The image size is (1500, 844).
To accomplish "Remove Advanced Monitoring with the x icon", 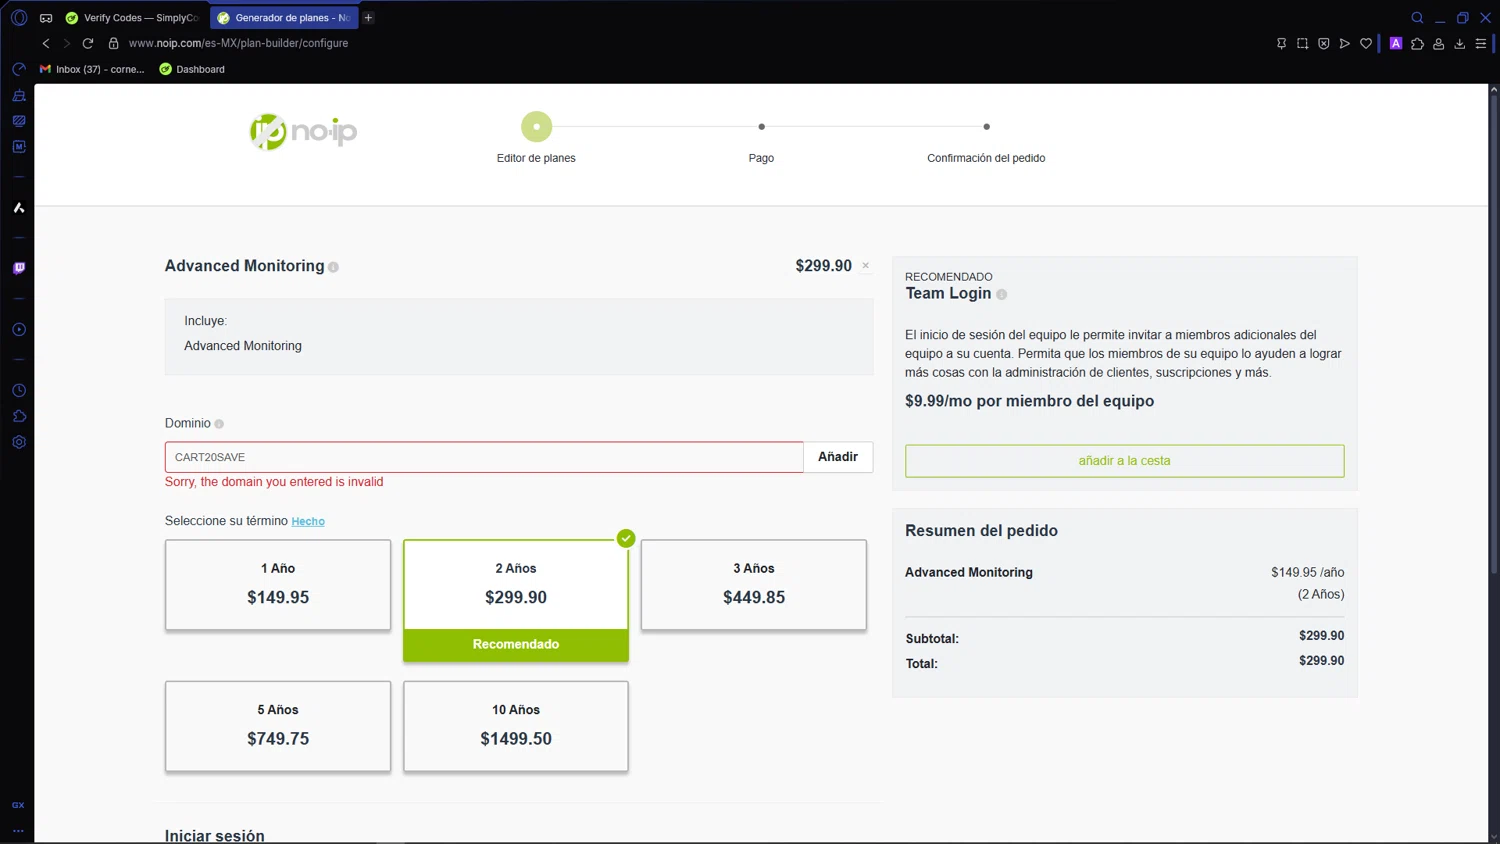I will tap(866, 266).
